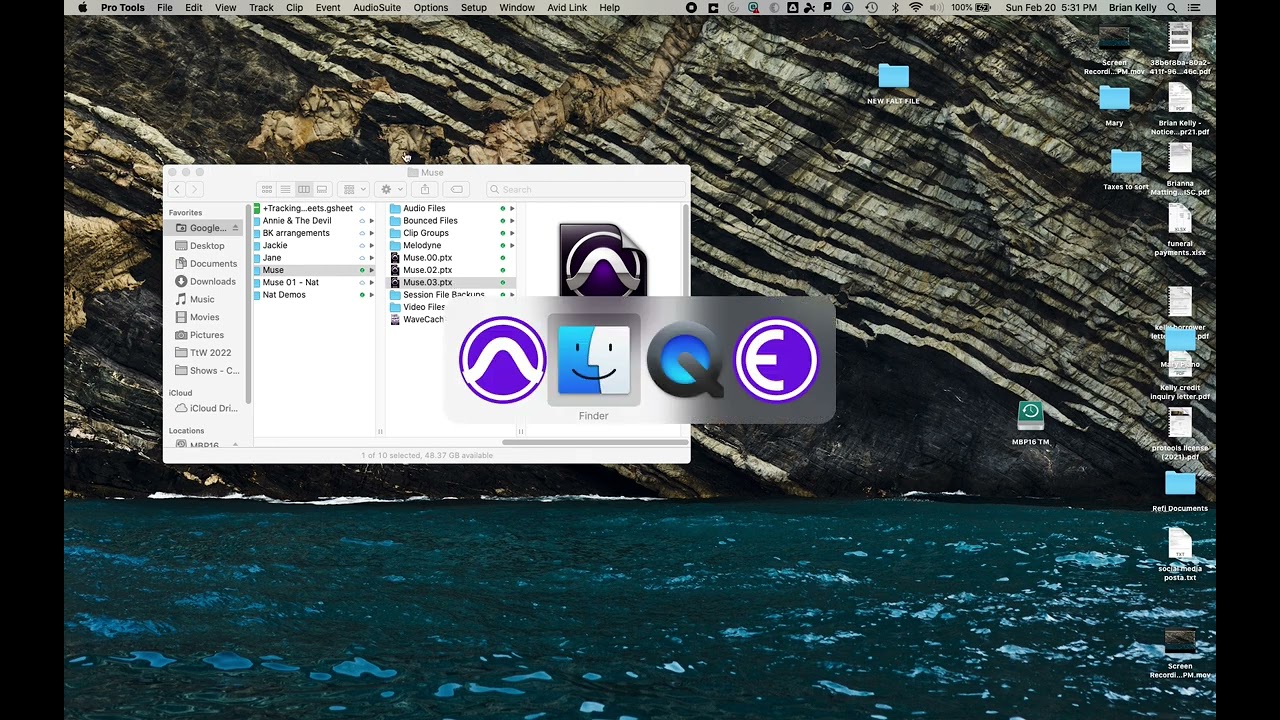Open Time Machine menu bar icon
1280x720 pixels.
pos(871,7)
